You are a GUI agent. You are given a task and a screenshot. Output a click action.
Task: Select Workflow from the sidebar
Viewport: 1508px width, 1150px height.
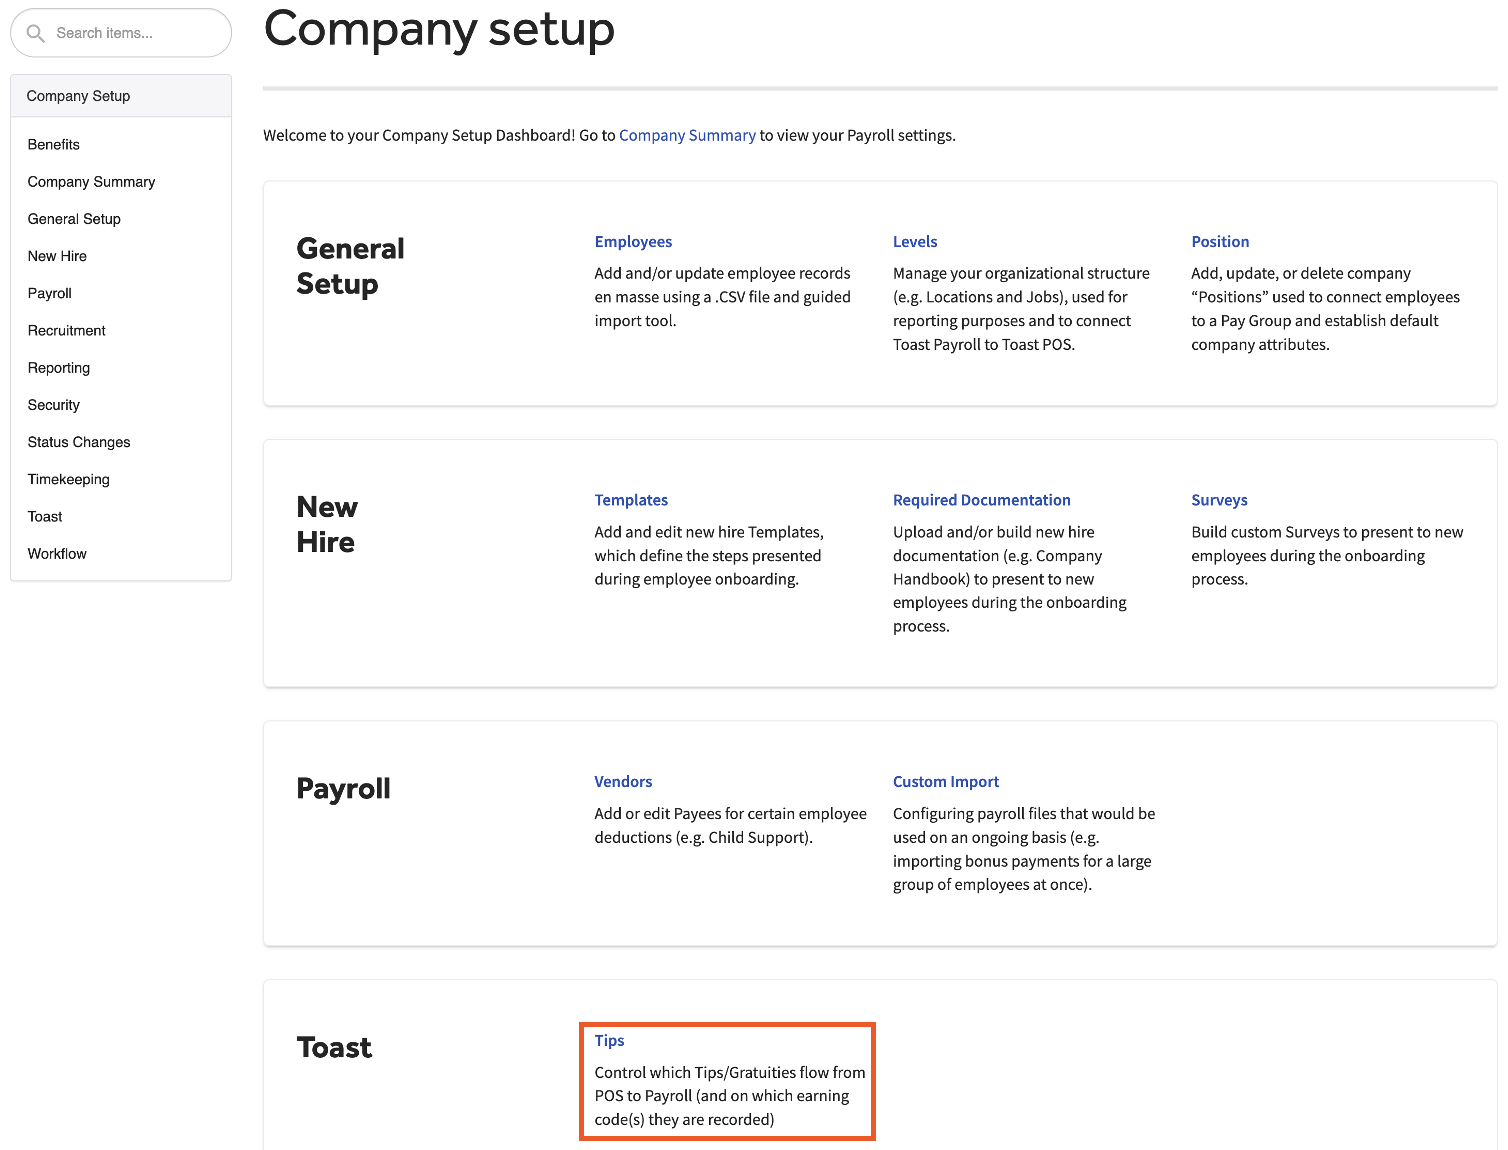pyautogui.click(x=56, y=553)
